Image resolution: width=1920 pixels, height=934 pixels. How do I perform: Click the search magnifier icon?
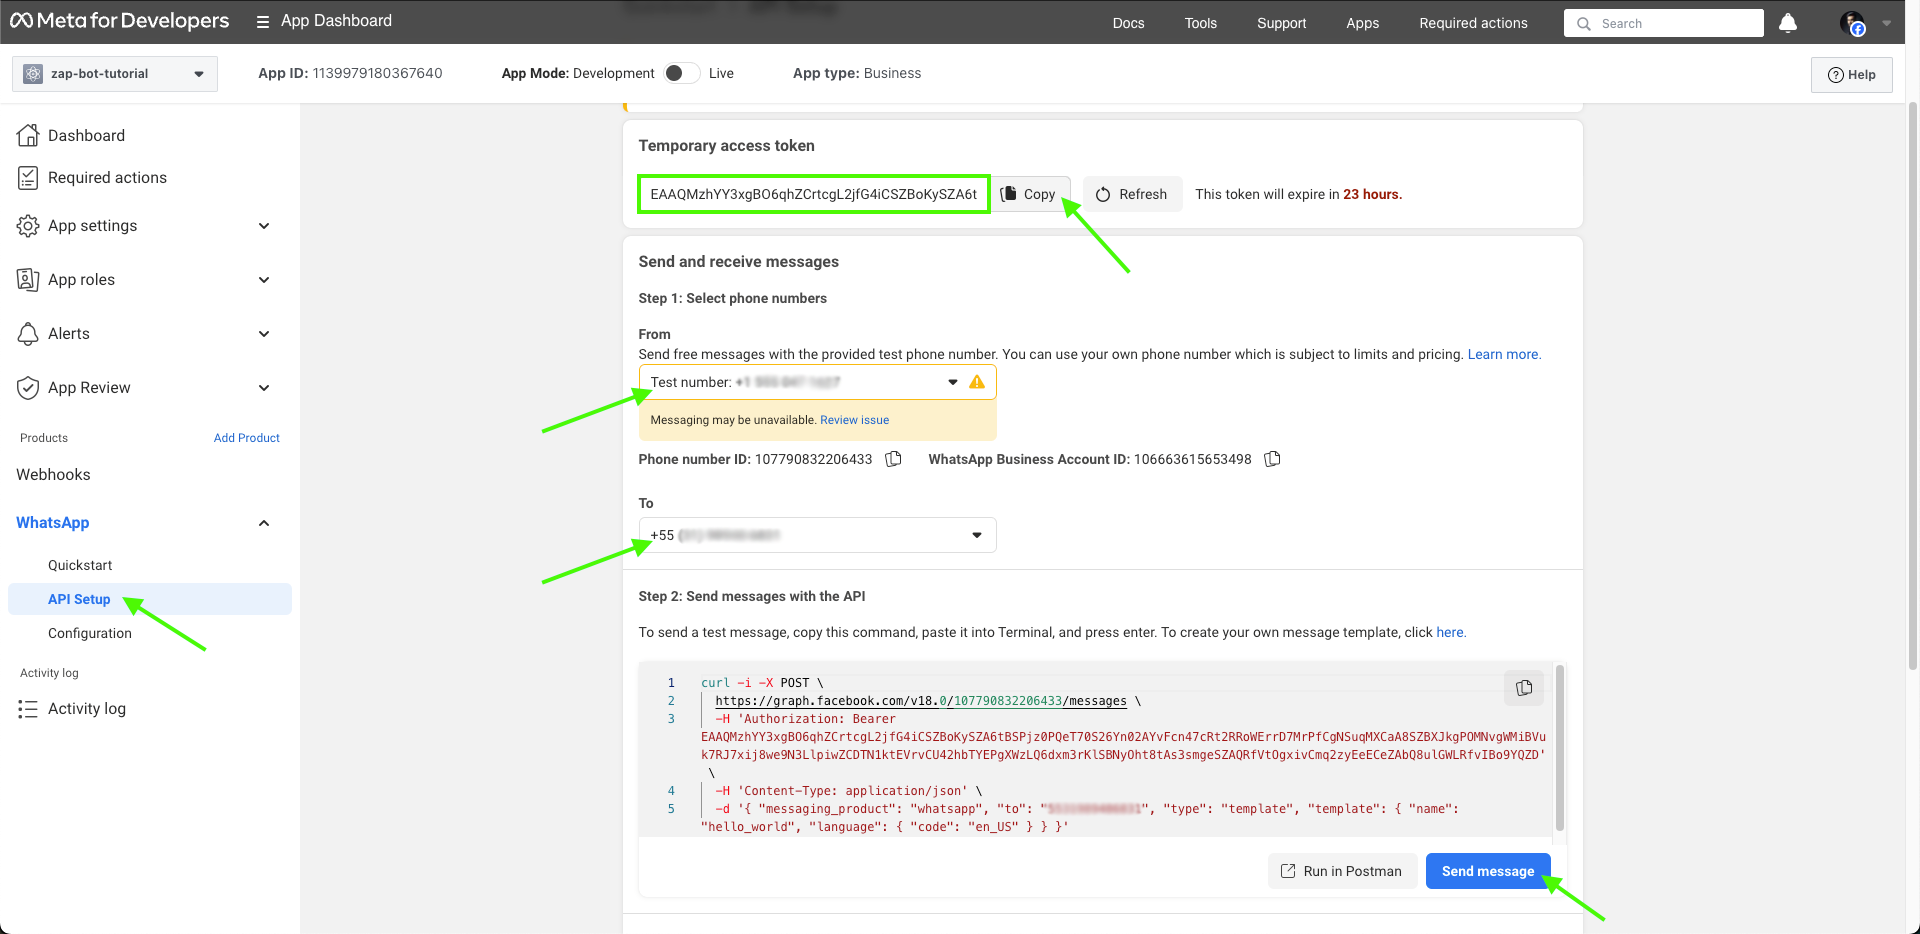coord(1584,24)
